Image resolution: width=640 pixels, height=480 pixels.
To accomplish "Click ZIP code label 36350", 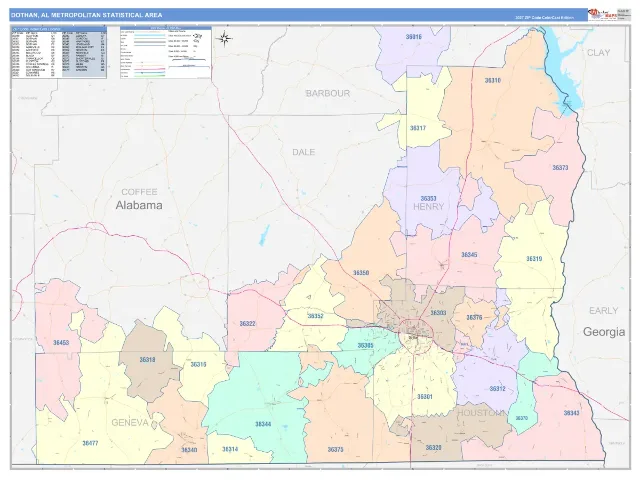I will [x=361, y=273].
